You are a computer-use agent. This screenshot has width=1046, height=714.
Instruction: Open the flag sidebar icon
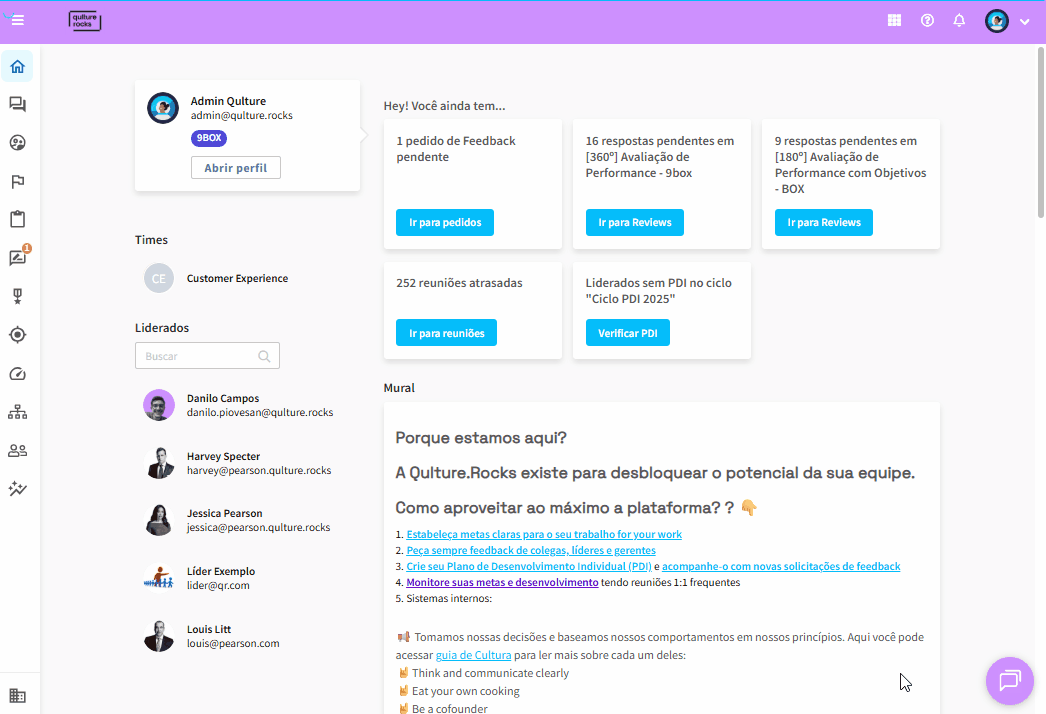pos(17,182)
